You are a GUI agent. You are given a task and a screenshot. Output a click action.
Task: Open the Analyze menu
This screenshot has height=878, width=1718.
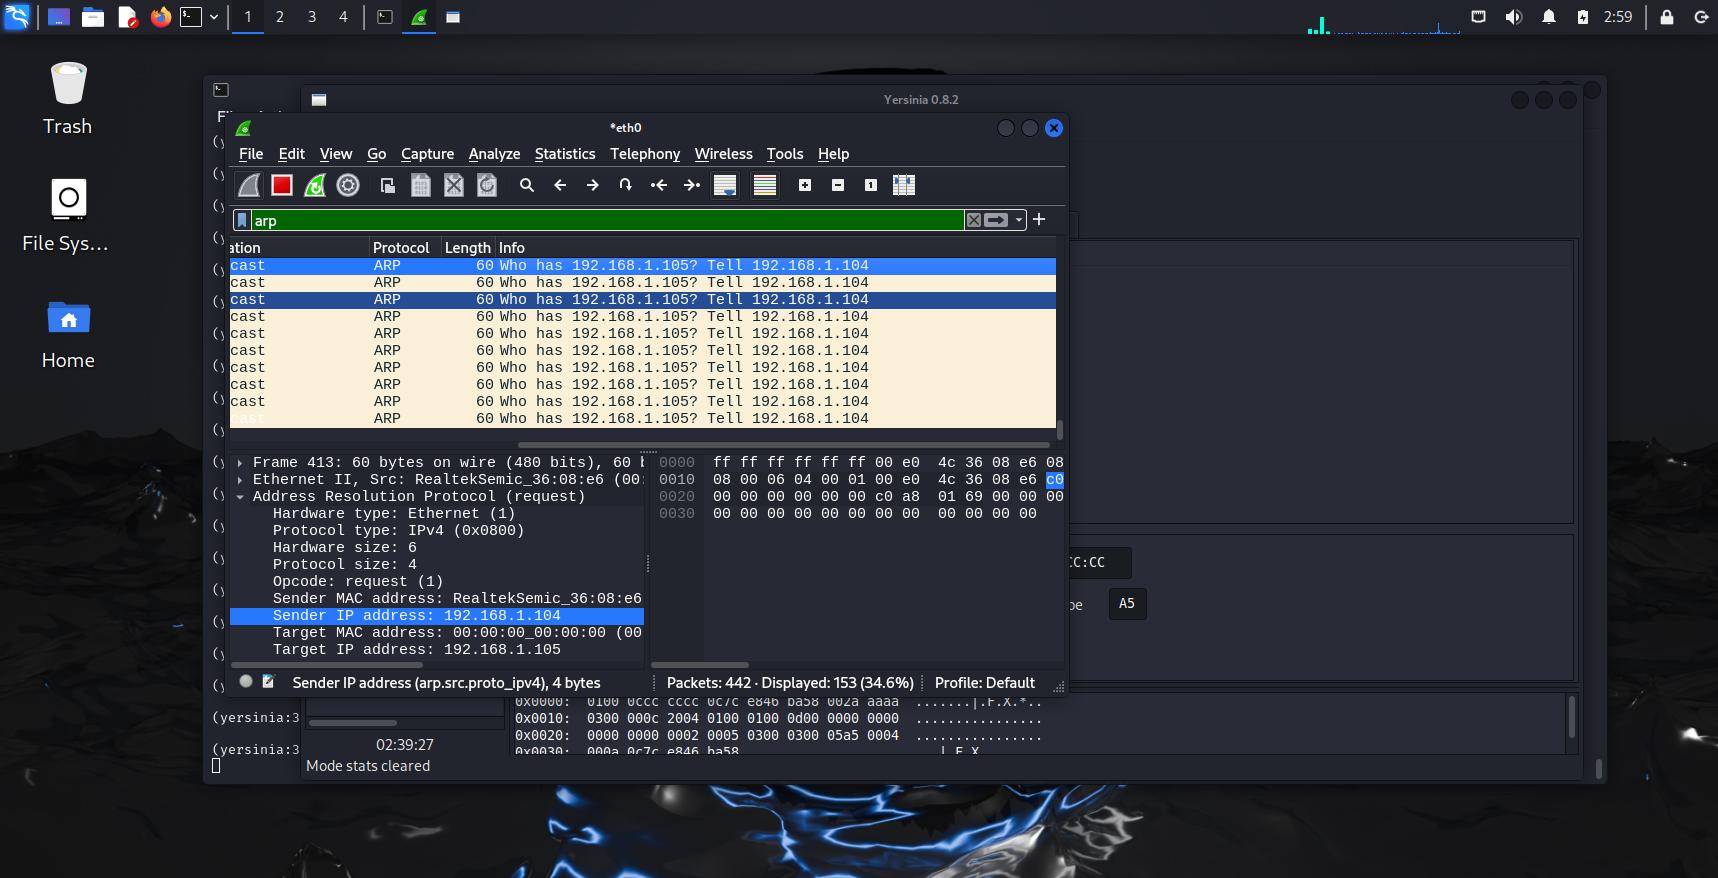coord(494,154)
